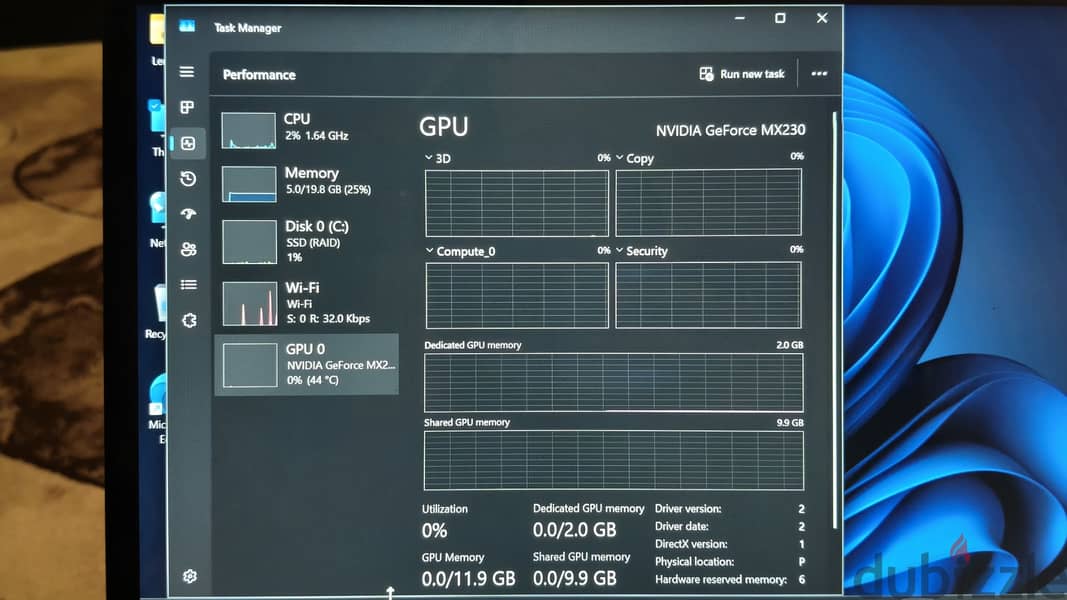Viewport: 1067px width, 600px height.
Task: Click the Memory mini graph thumbnail
Action: pyautogui.click(x=249, y=184)
